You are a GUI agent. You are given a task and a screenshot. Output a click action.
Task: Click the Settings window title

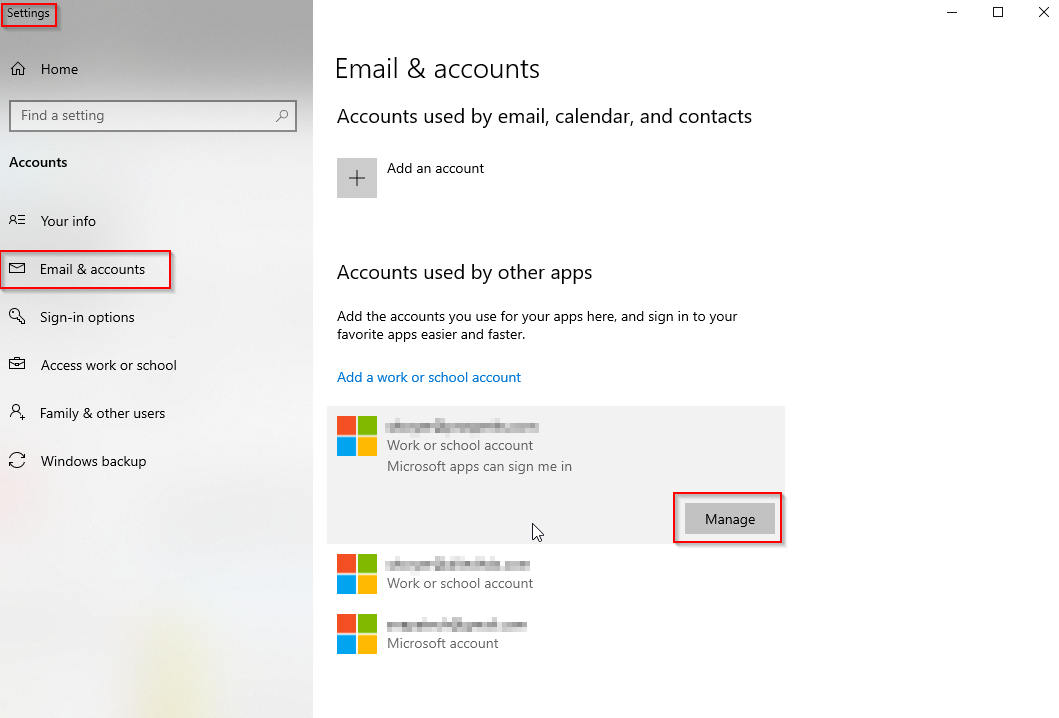[x=28, y=13]
